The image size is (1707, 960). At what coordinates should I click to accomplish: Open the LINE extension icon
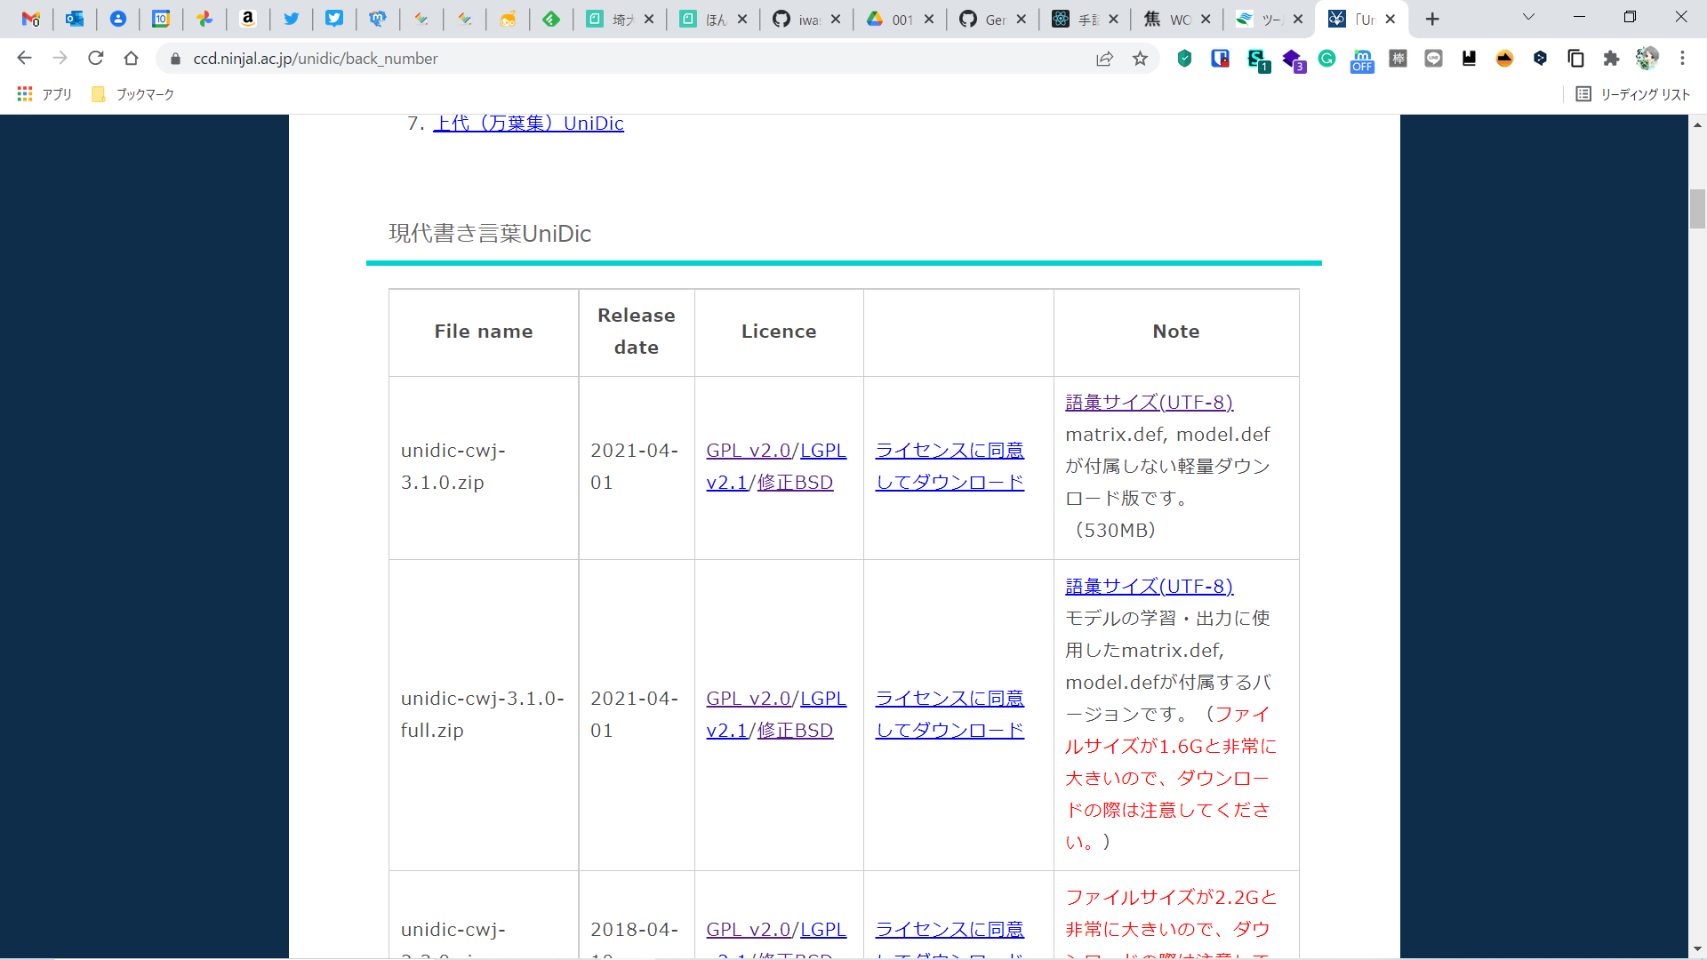pos(1433,59)
